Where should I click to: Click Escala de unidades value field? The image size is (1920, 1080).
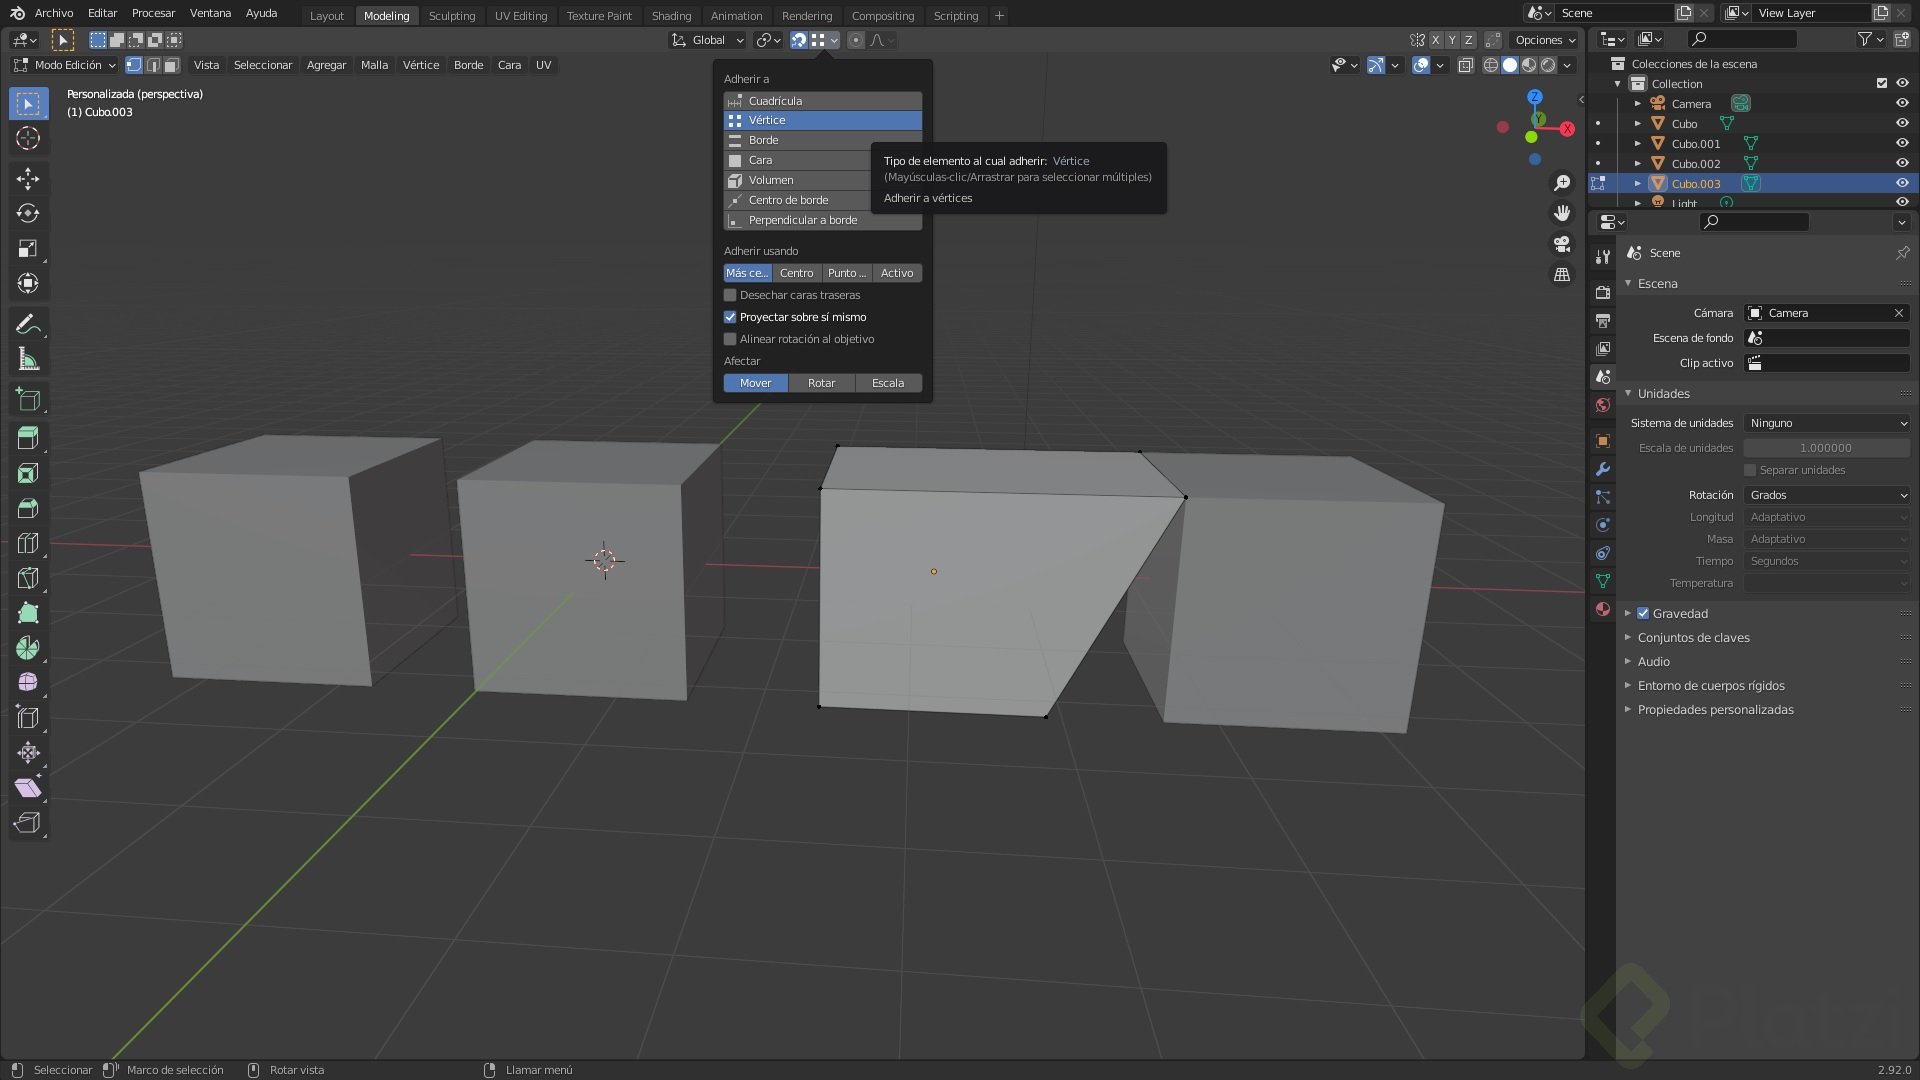click(1825, 448)
